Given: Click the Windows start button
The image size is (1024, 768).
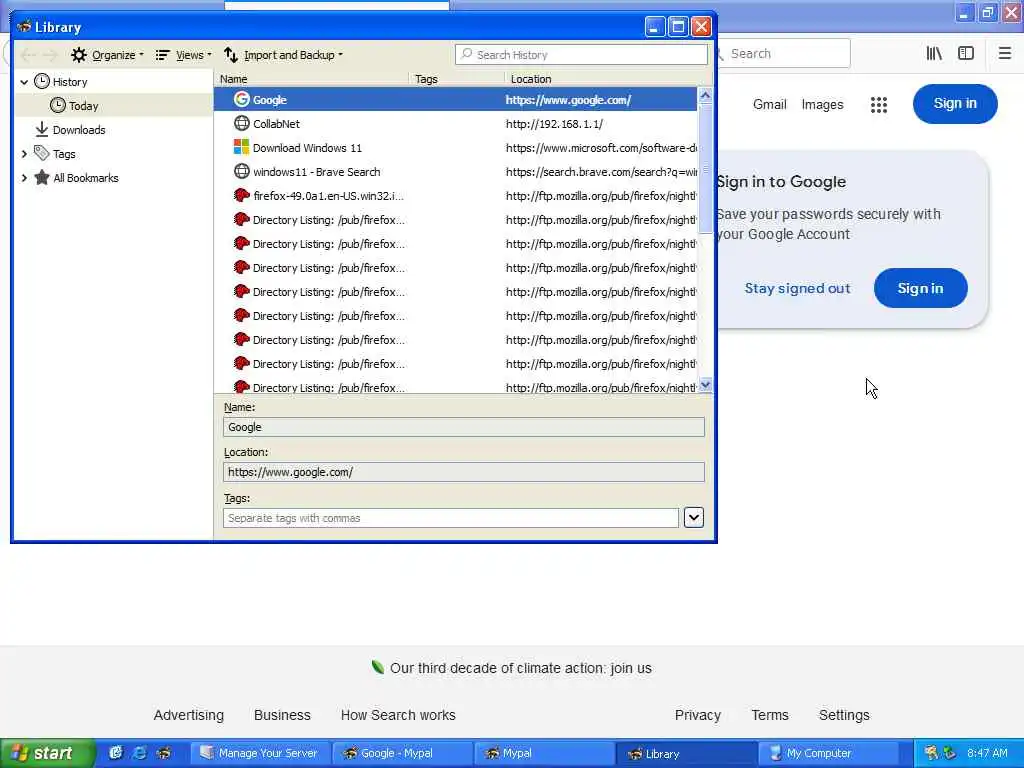Looking at the screenshot, I should (46, 753).
